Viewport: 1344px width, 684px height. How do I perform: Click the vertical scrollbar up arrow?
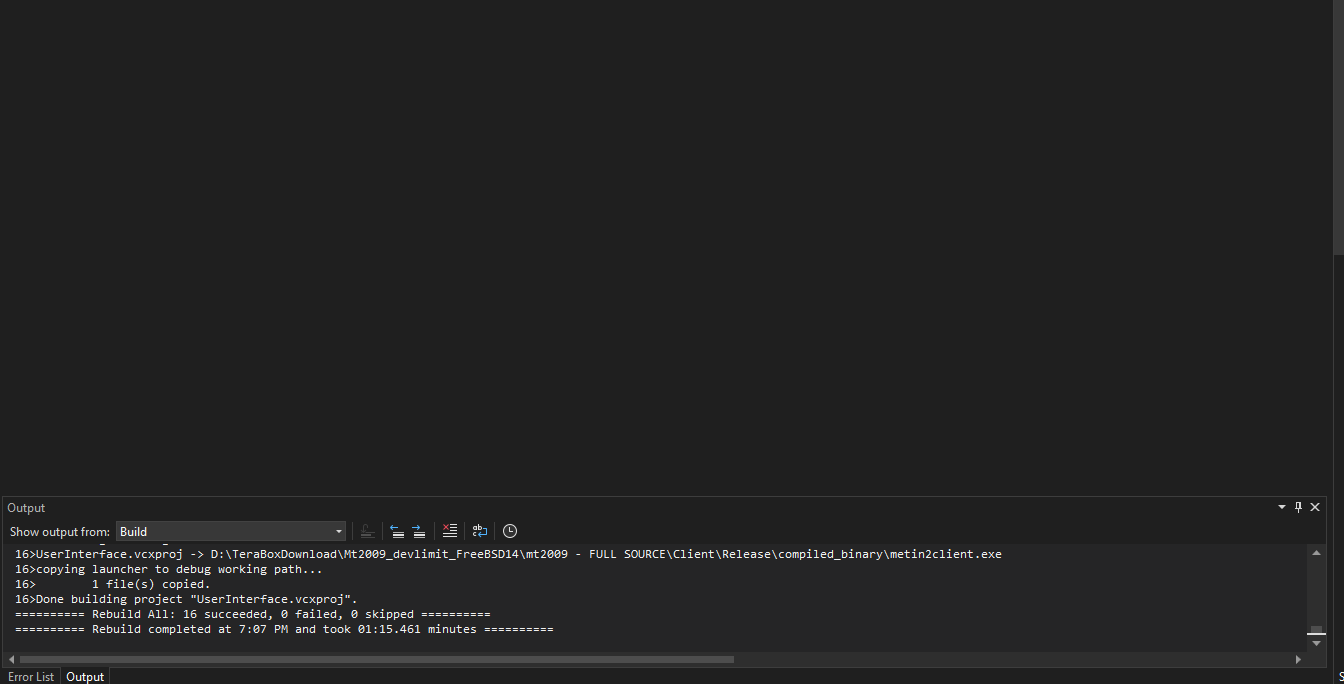tap(1316, 551)
